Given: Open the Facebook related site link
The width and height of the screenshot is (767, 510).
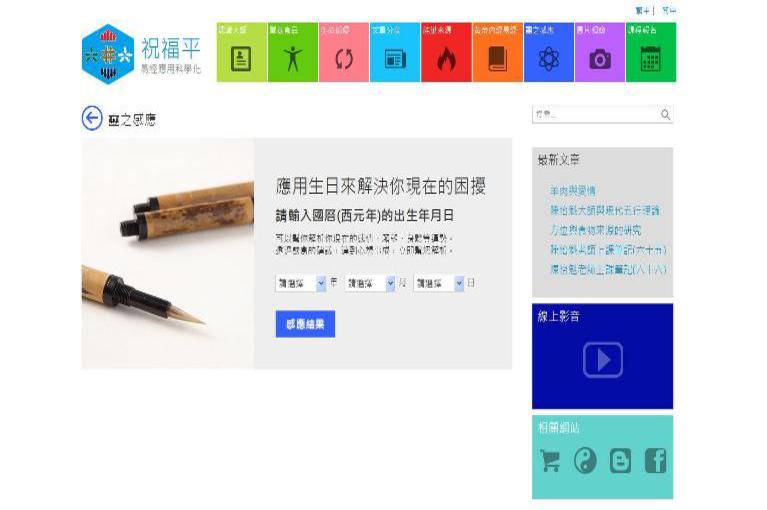Looking at the screenshot, I should point(655,461).
